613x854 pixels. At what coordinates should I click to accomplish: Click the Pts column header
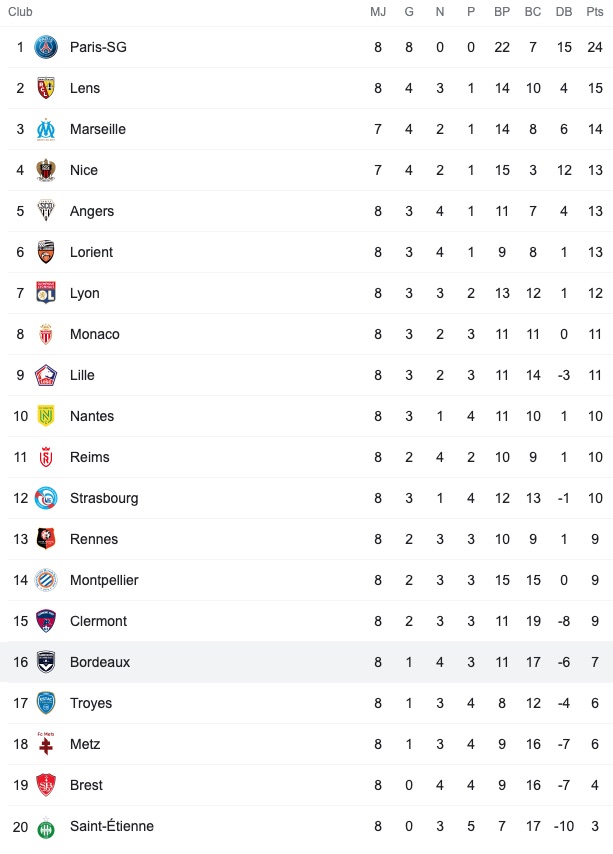tap(594, 12)
